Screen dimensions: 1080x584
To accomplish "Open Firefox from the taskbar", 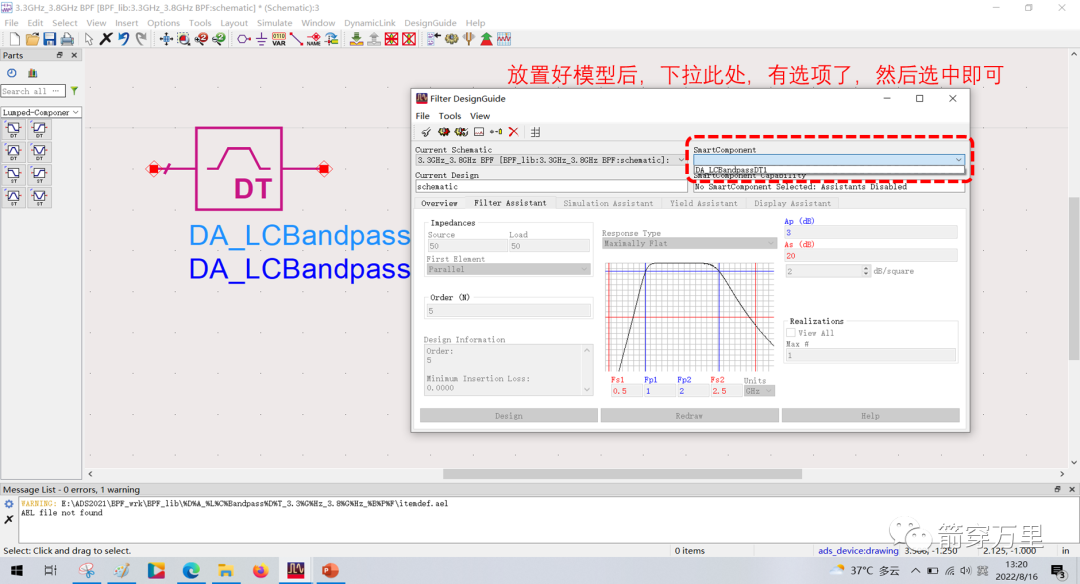I will (x=260, y=570).
